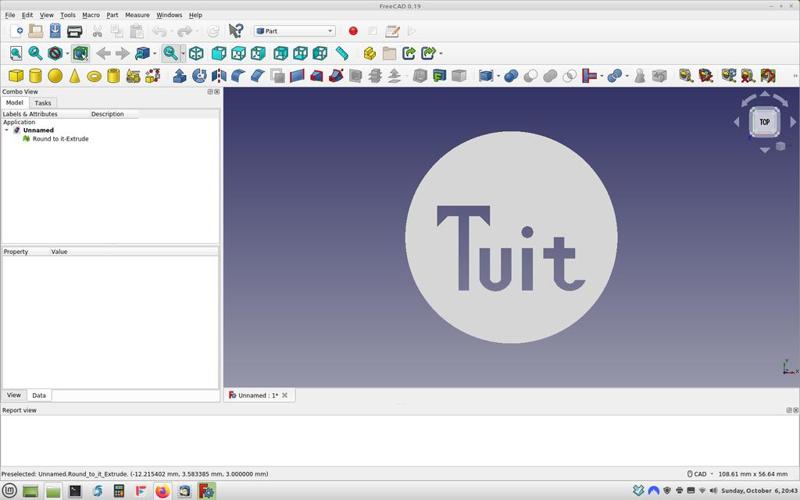
Task: Switch to the Front view cube icon
Action: tap(218, 53)
